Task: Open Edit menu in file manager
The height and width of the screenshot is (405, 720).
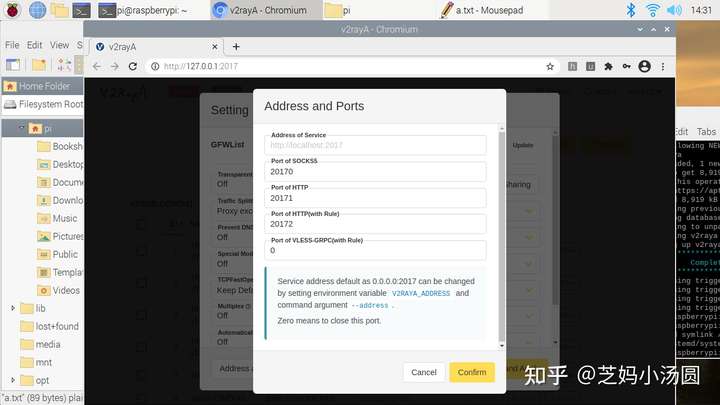Action: tap(34, 45)
